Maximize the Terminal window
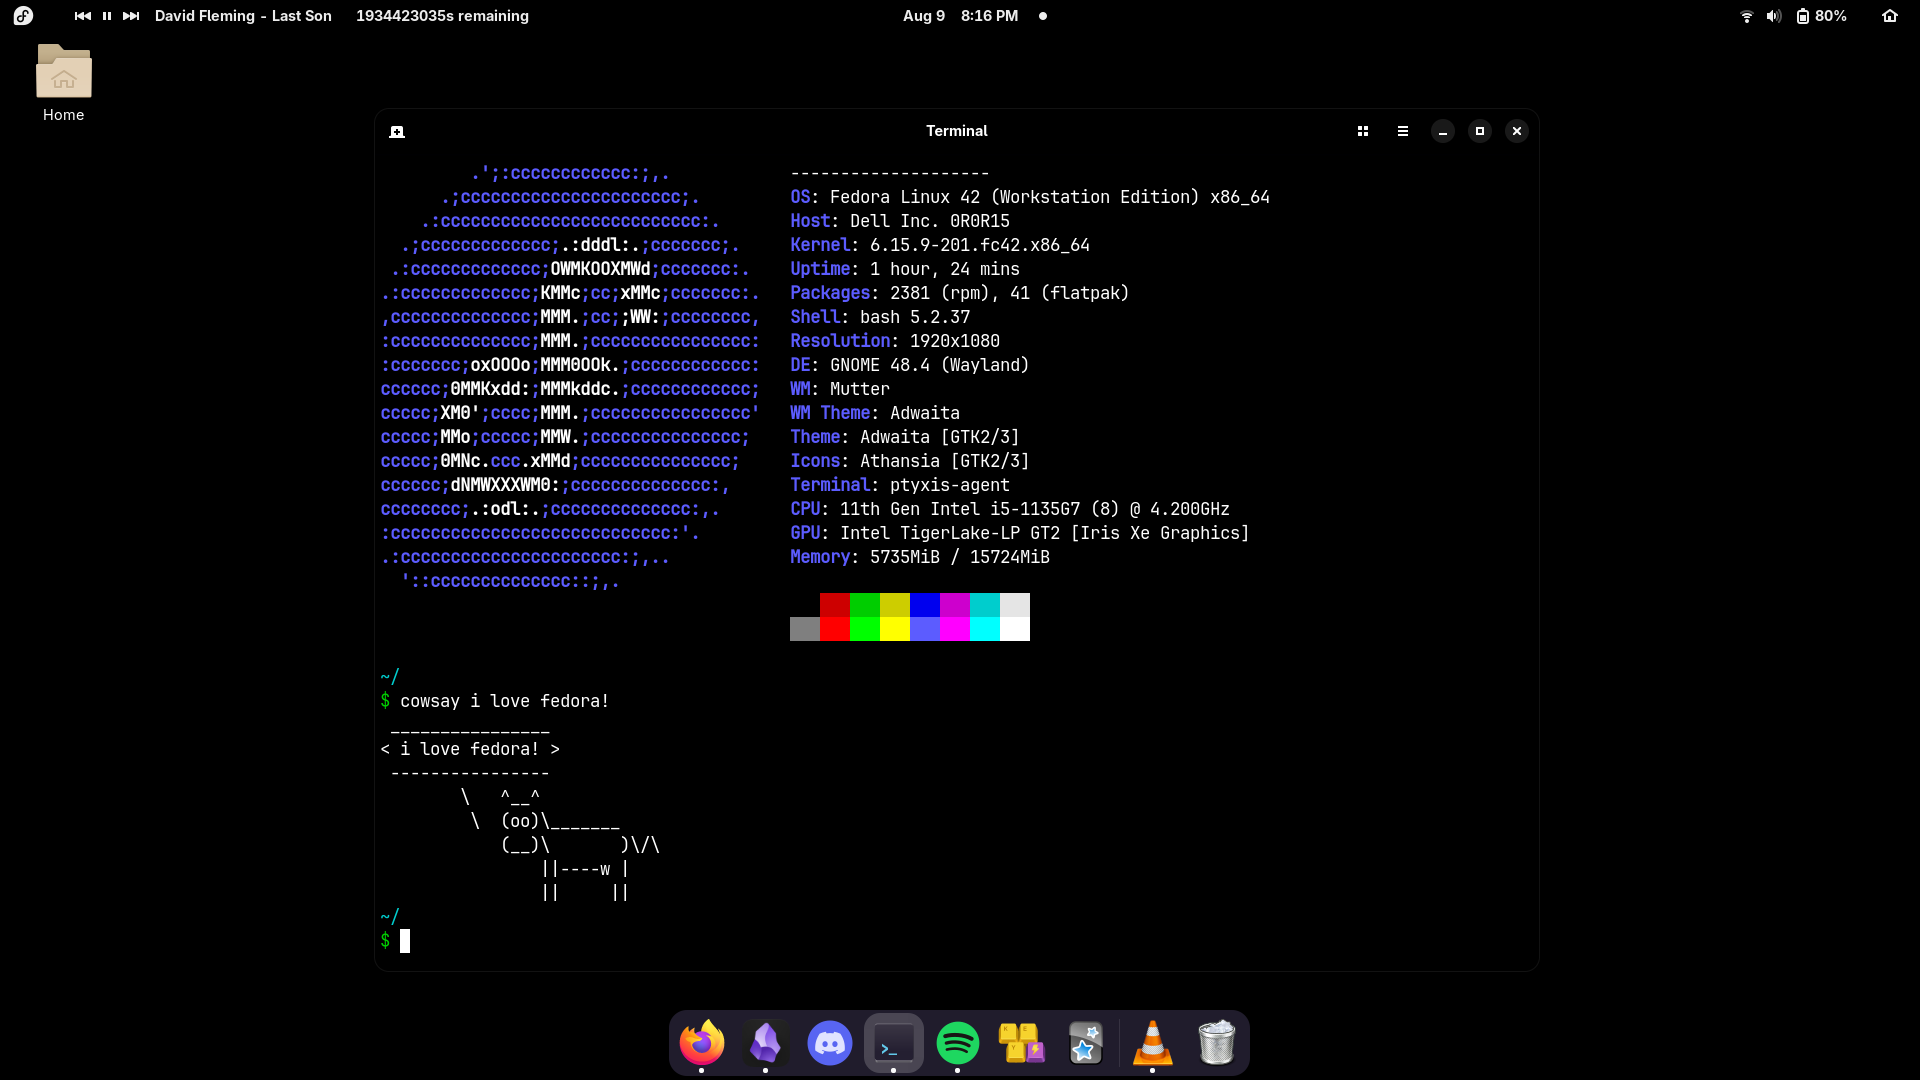Image resolution: width=1920 pixels, height=1080 pixels. point(1480,131)
